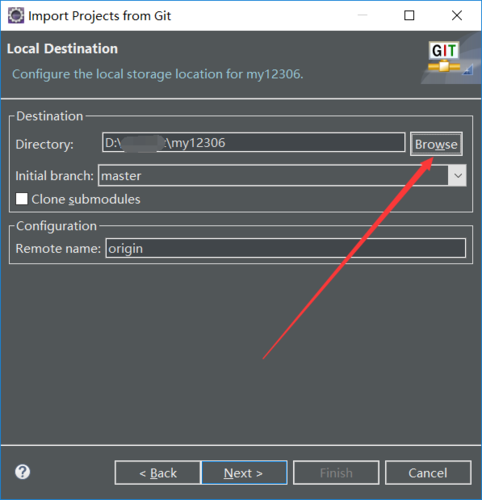Close the Import Projects dialog
Viewport: 482px width, 500px height.
click(457, 15)
